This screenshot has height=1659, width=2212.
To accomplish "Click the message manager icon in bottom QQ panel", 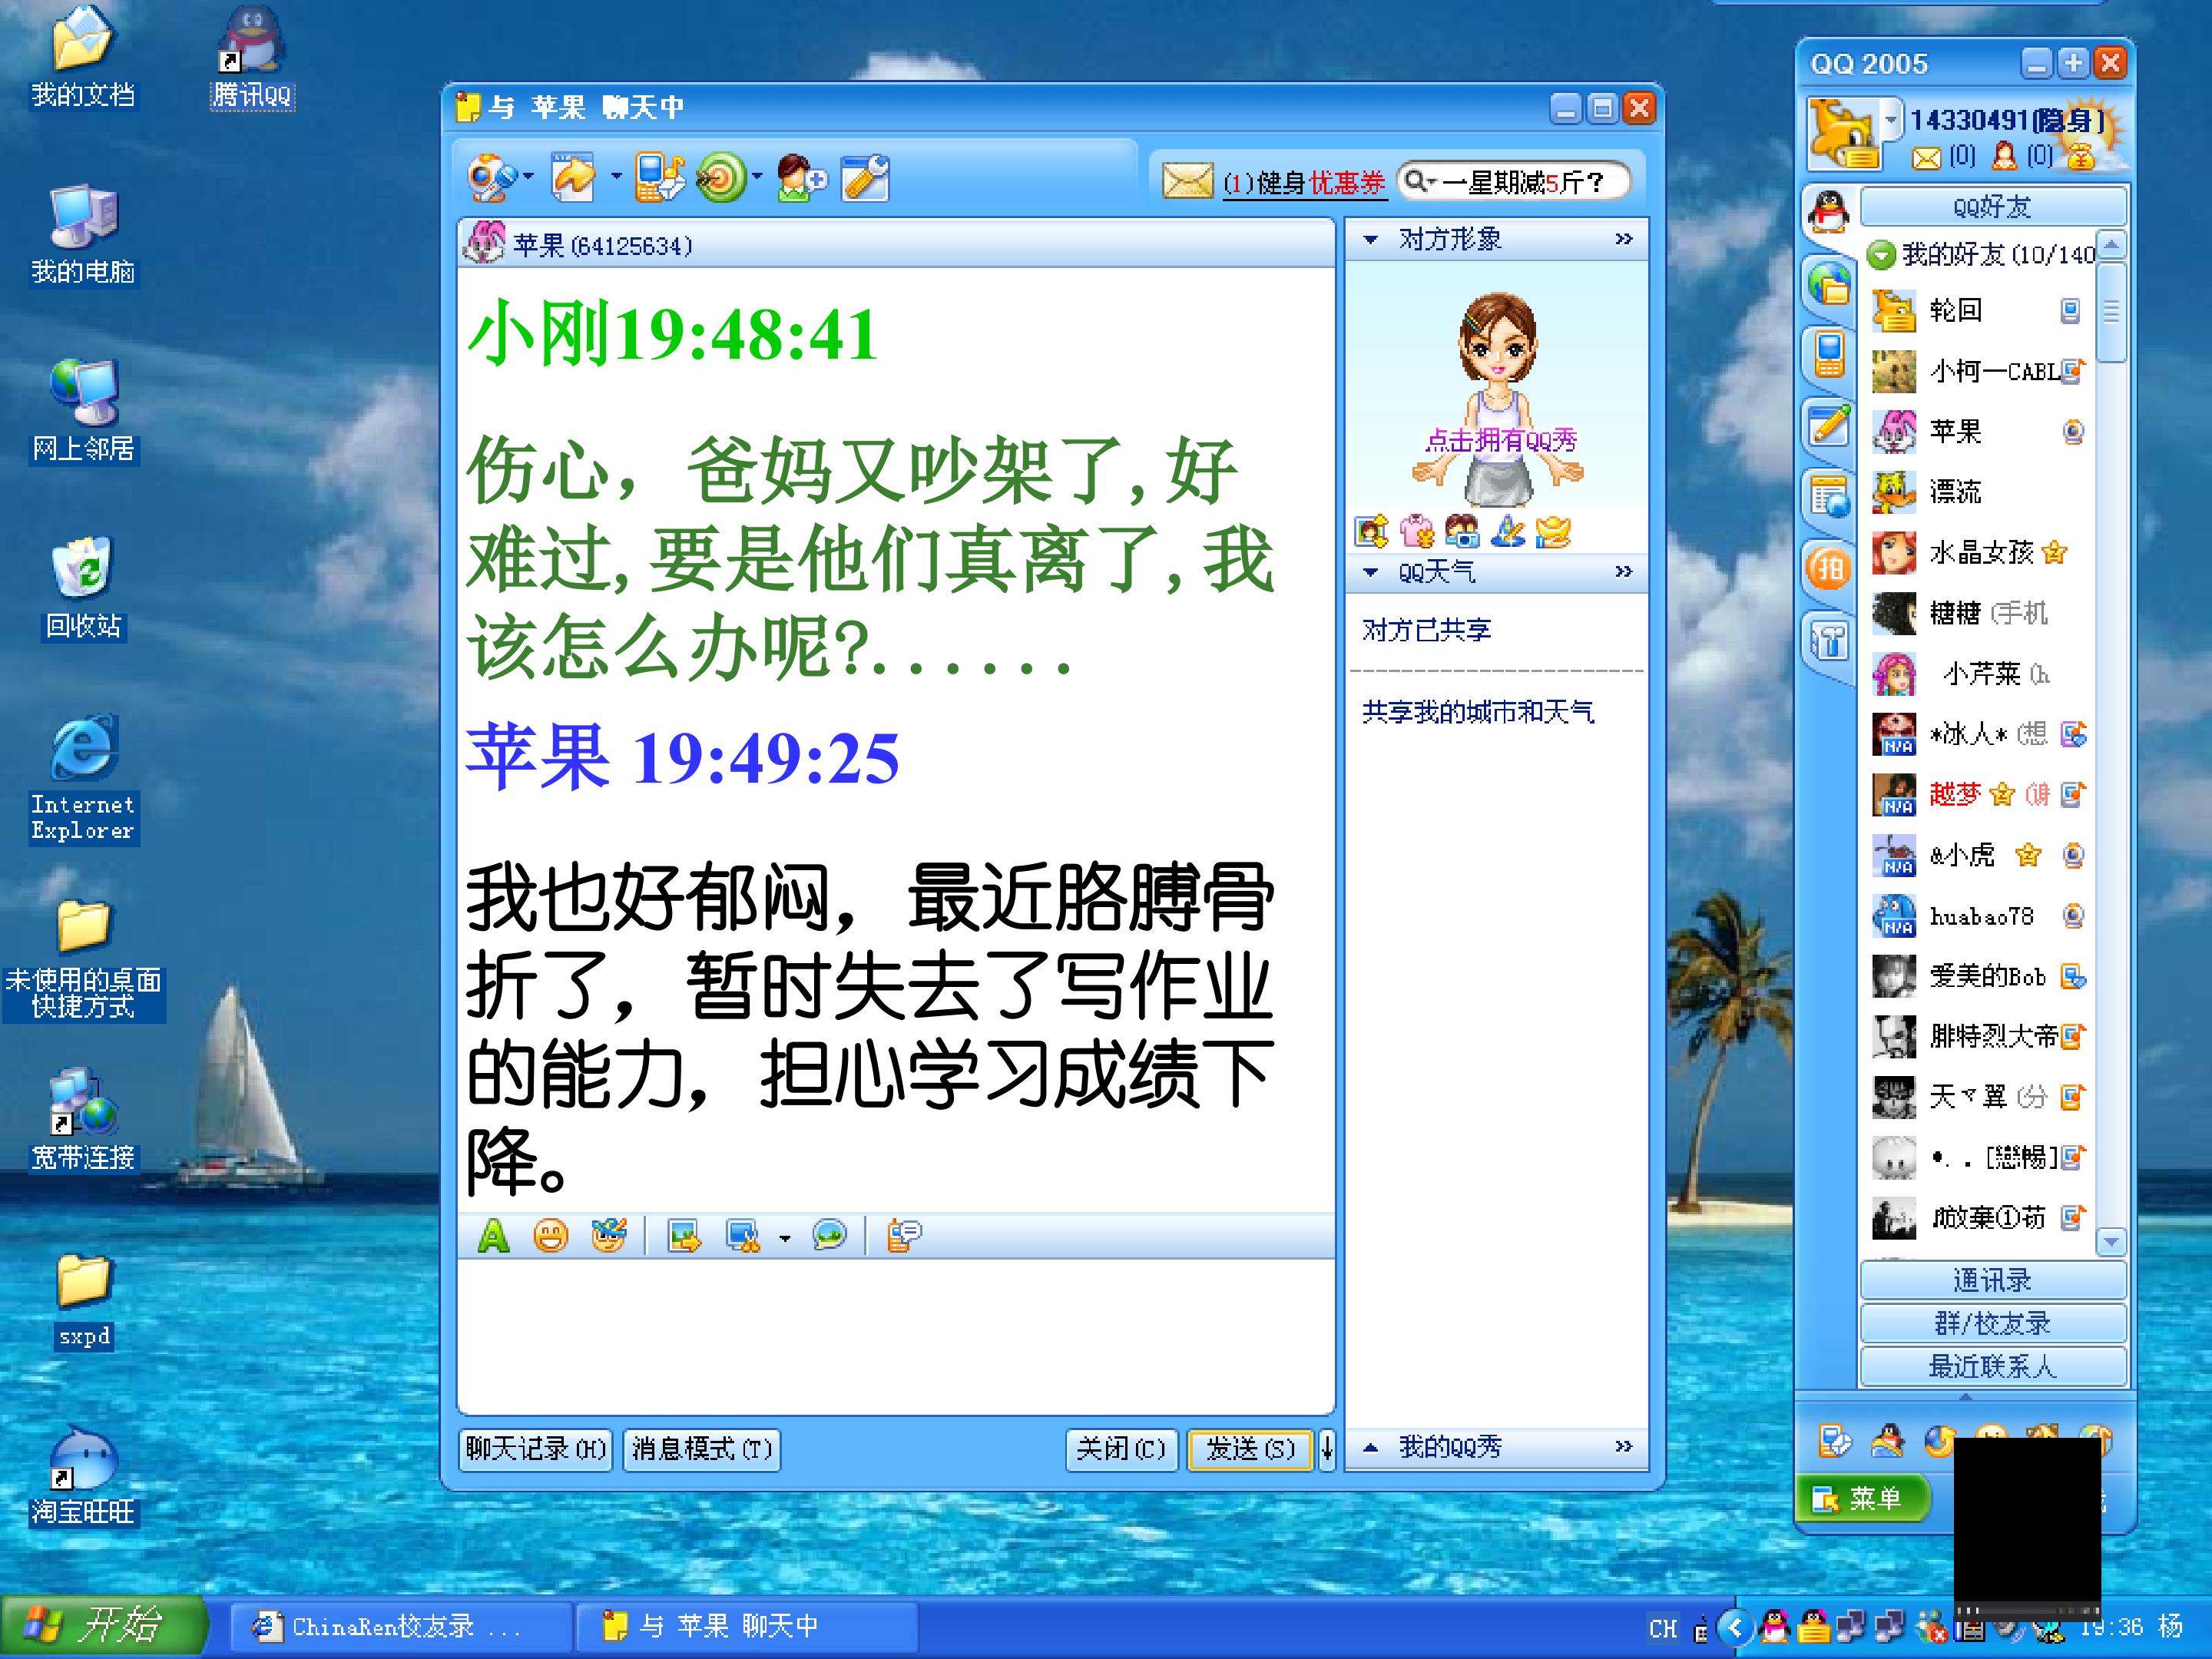I will pos(1834,1441).
